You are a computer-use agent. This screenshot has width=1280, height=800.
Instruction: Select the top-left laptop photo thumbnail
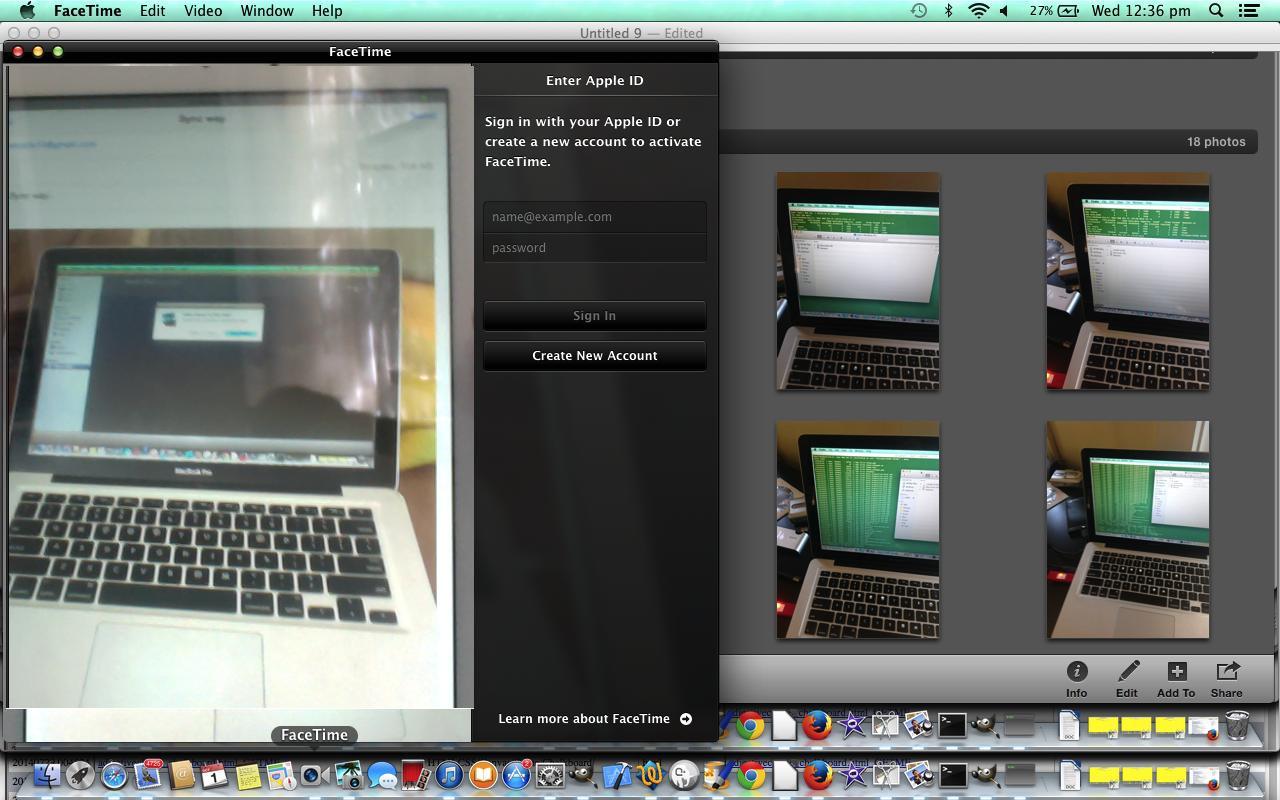[x=858, y=281]
